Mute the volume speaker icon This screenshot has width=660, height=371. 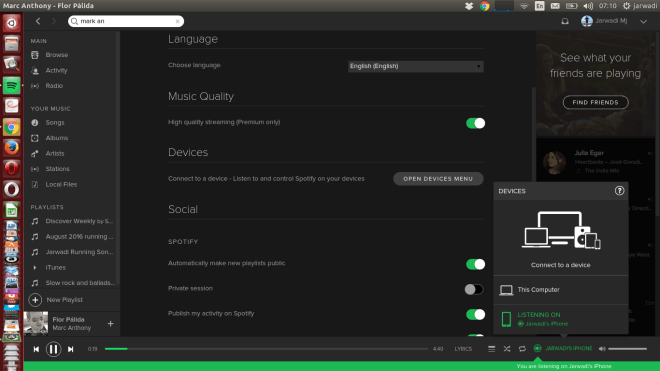(x=602, y=349)
